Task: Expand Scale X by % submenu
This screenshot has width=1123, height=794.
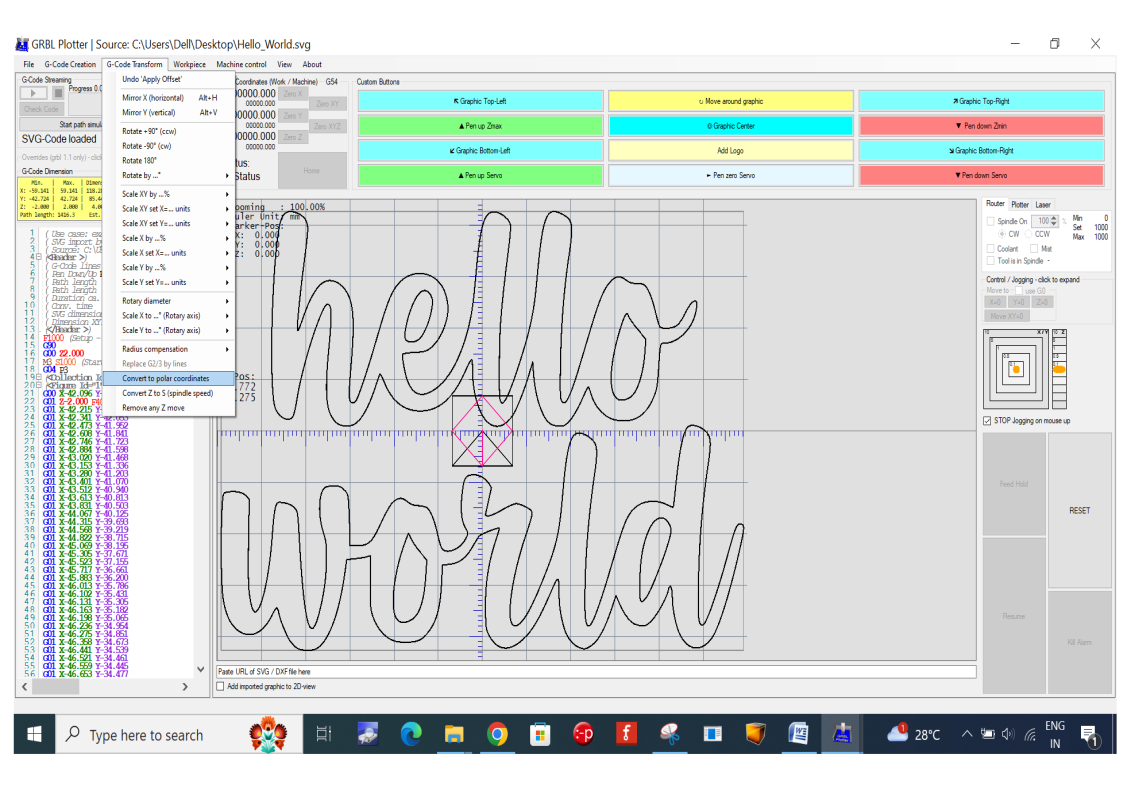Action: point(169,238)
